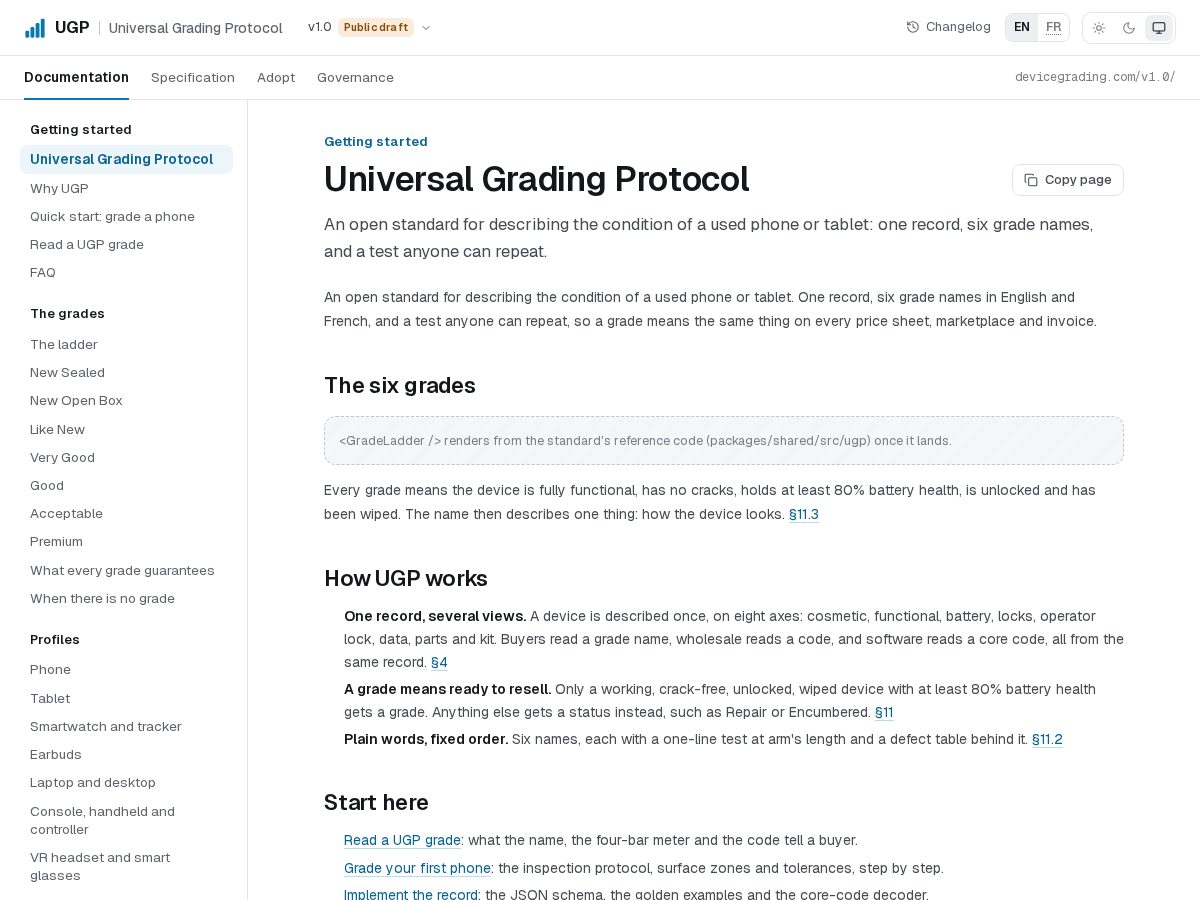
Task: Follow the §11.2 reference link
Action: pos(1047,739)
